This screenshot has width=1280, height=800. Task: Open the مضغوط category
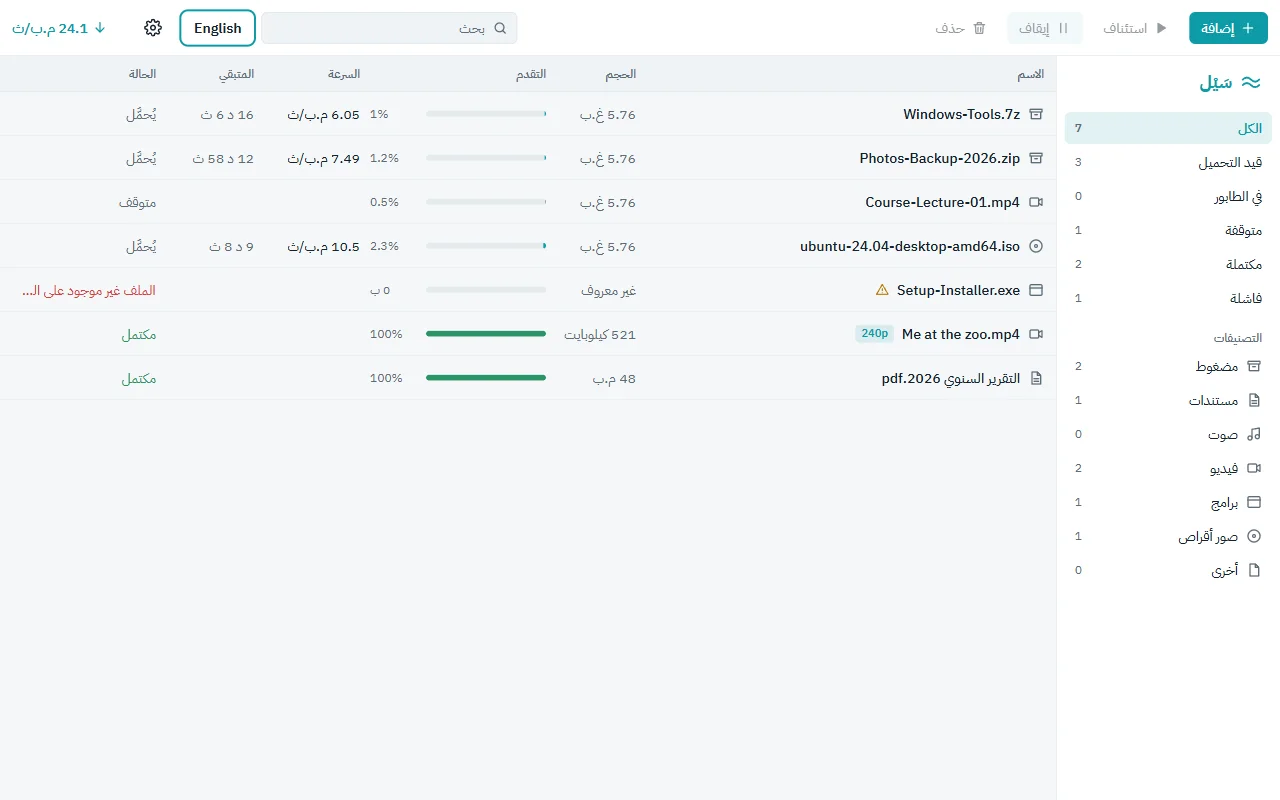[x=1168, y=366]
